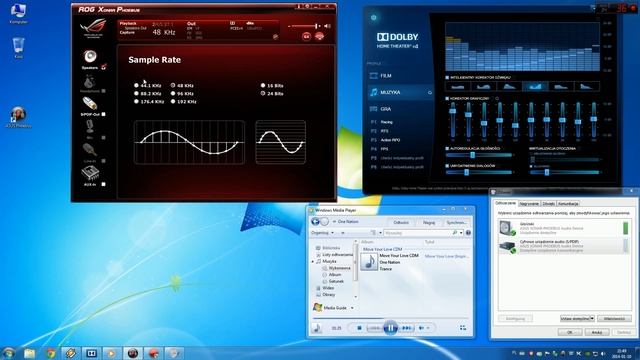Toggle Autoregulacja Głośności checkbox
The image size is (640, 360).
[447, 149]
